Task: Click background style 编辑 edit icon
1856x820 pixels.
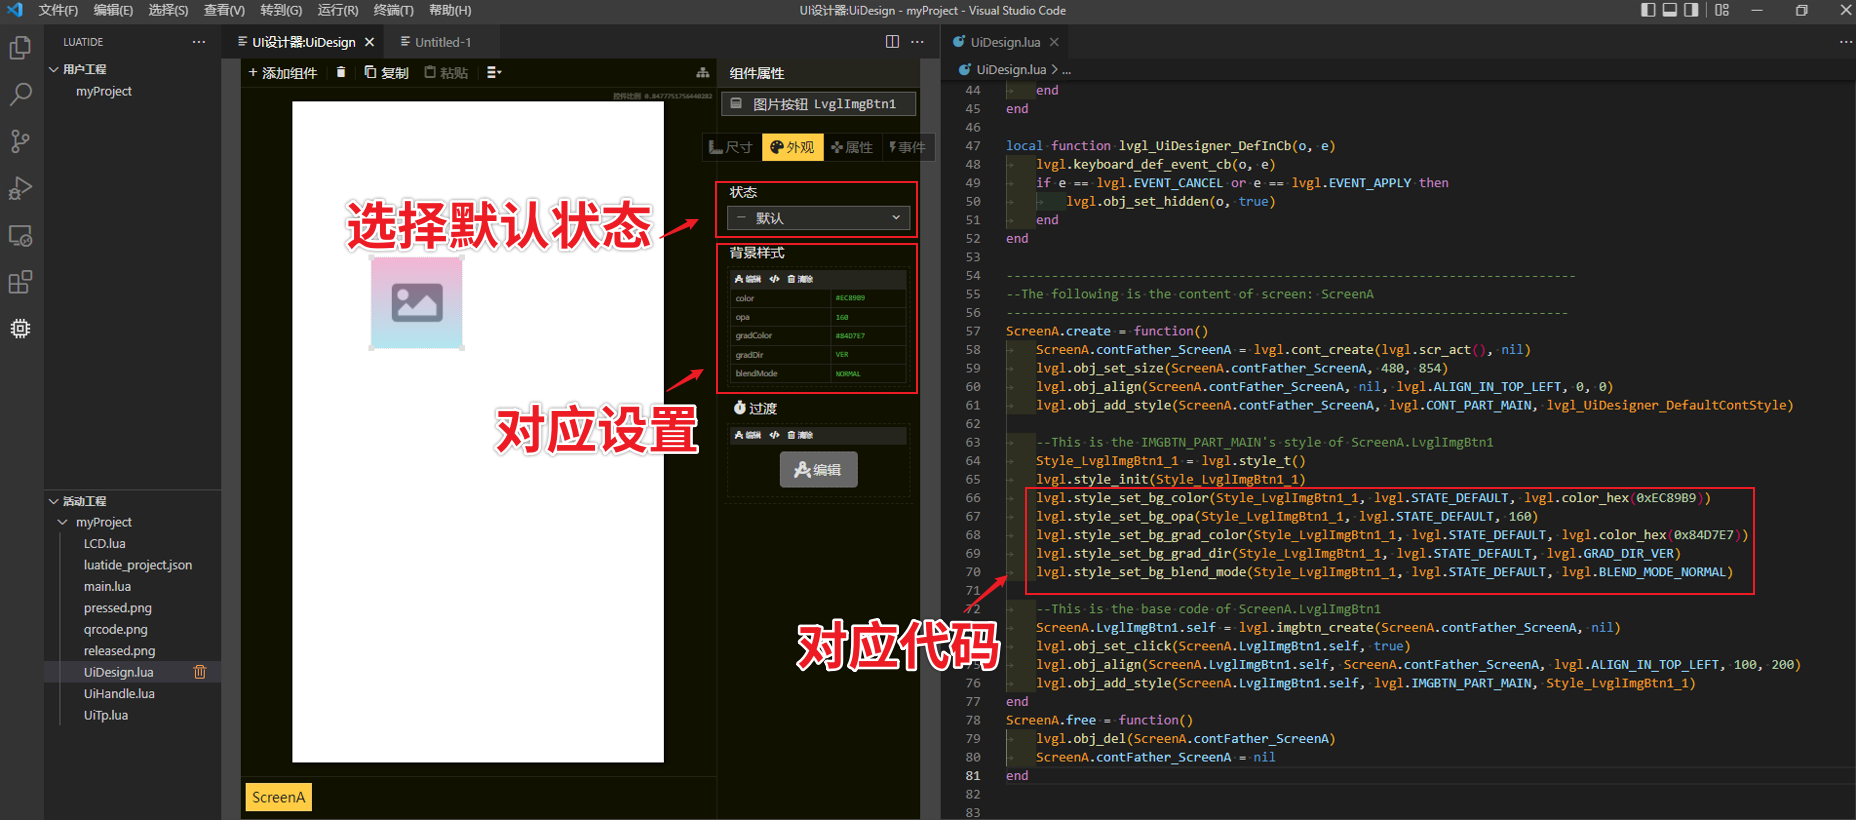Action: point(747,279)
